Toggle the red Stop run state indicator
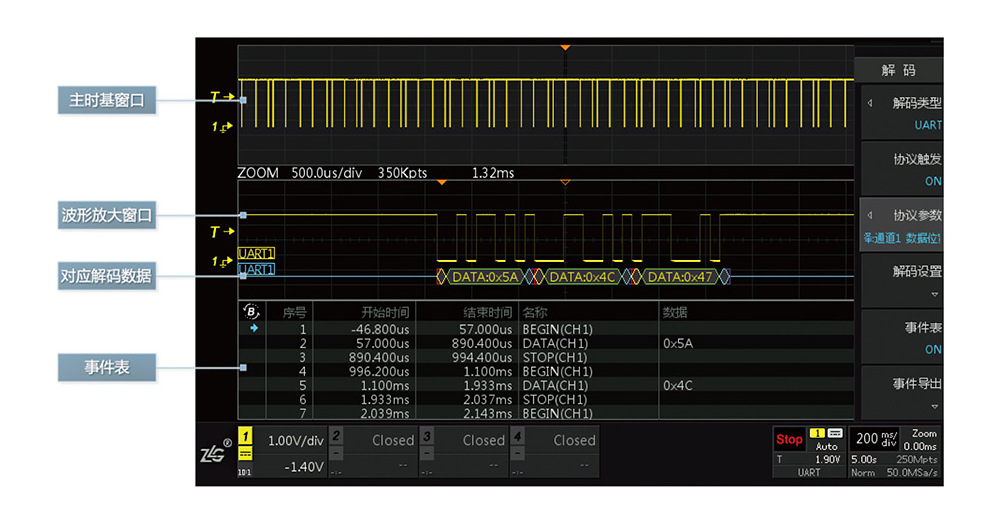The image size is (1005, 506). 789,439
